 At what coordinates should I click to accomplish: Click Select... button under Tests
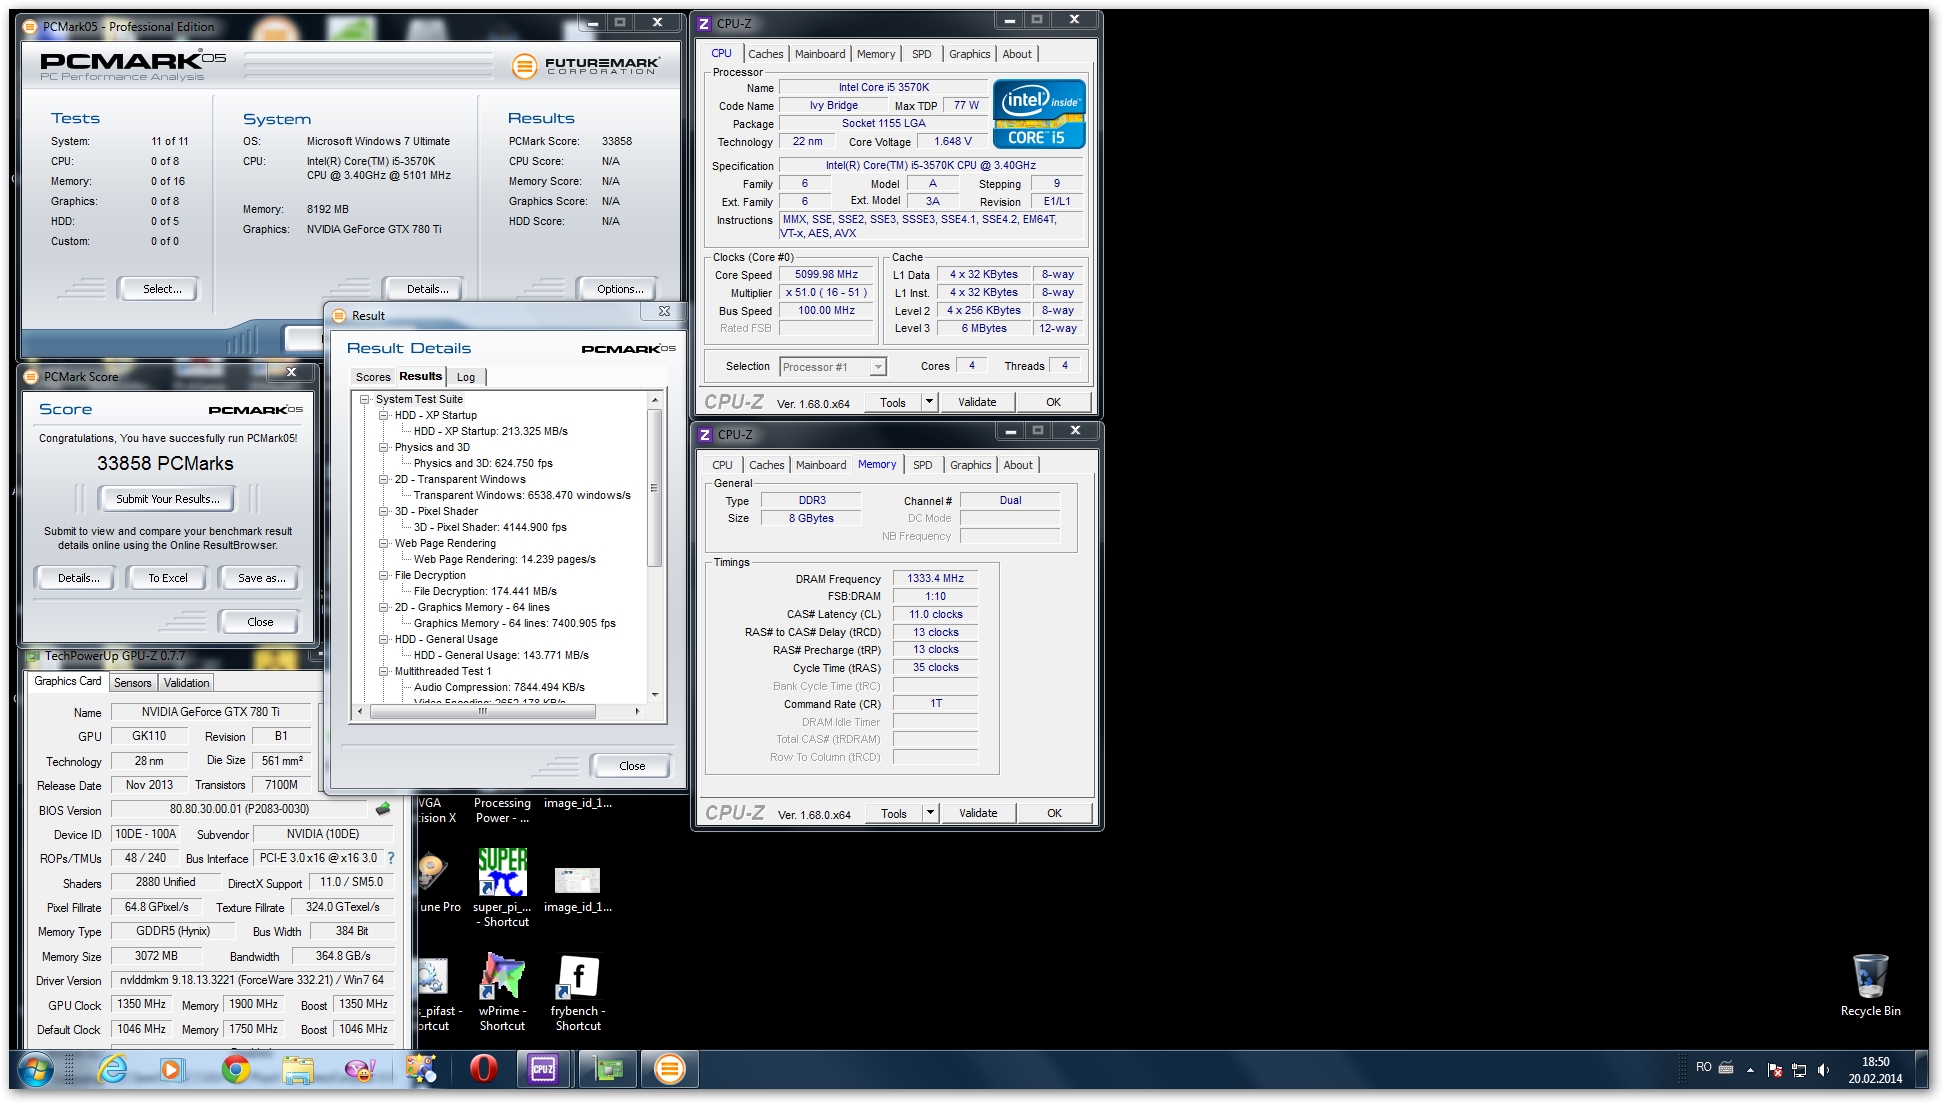click(162, 289)
